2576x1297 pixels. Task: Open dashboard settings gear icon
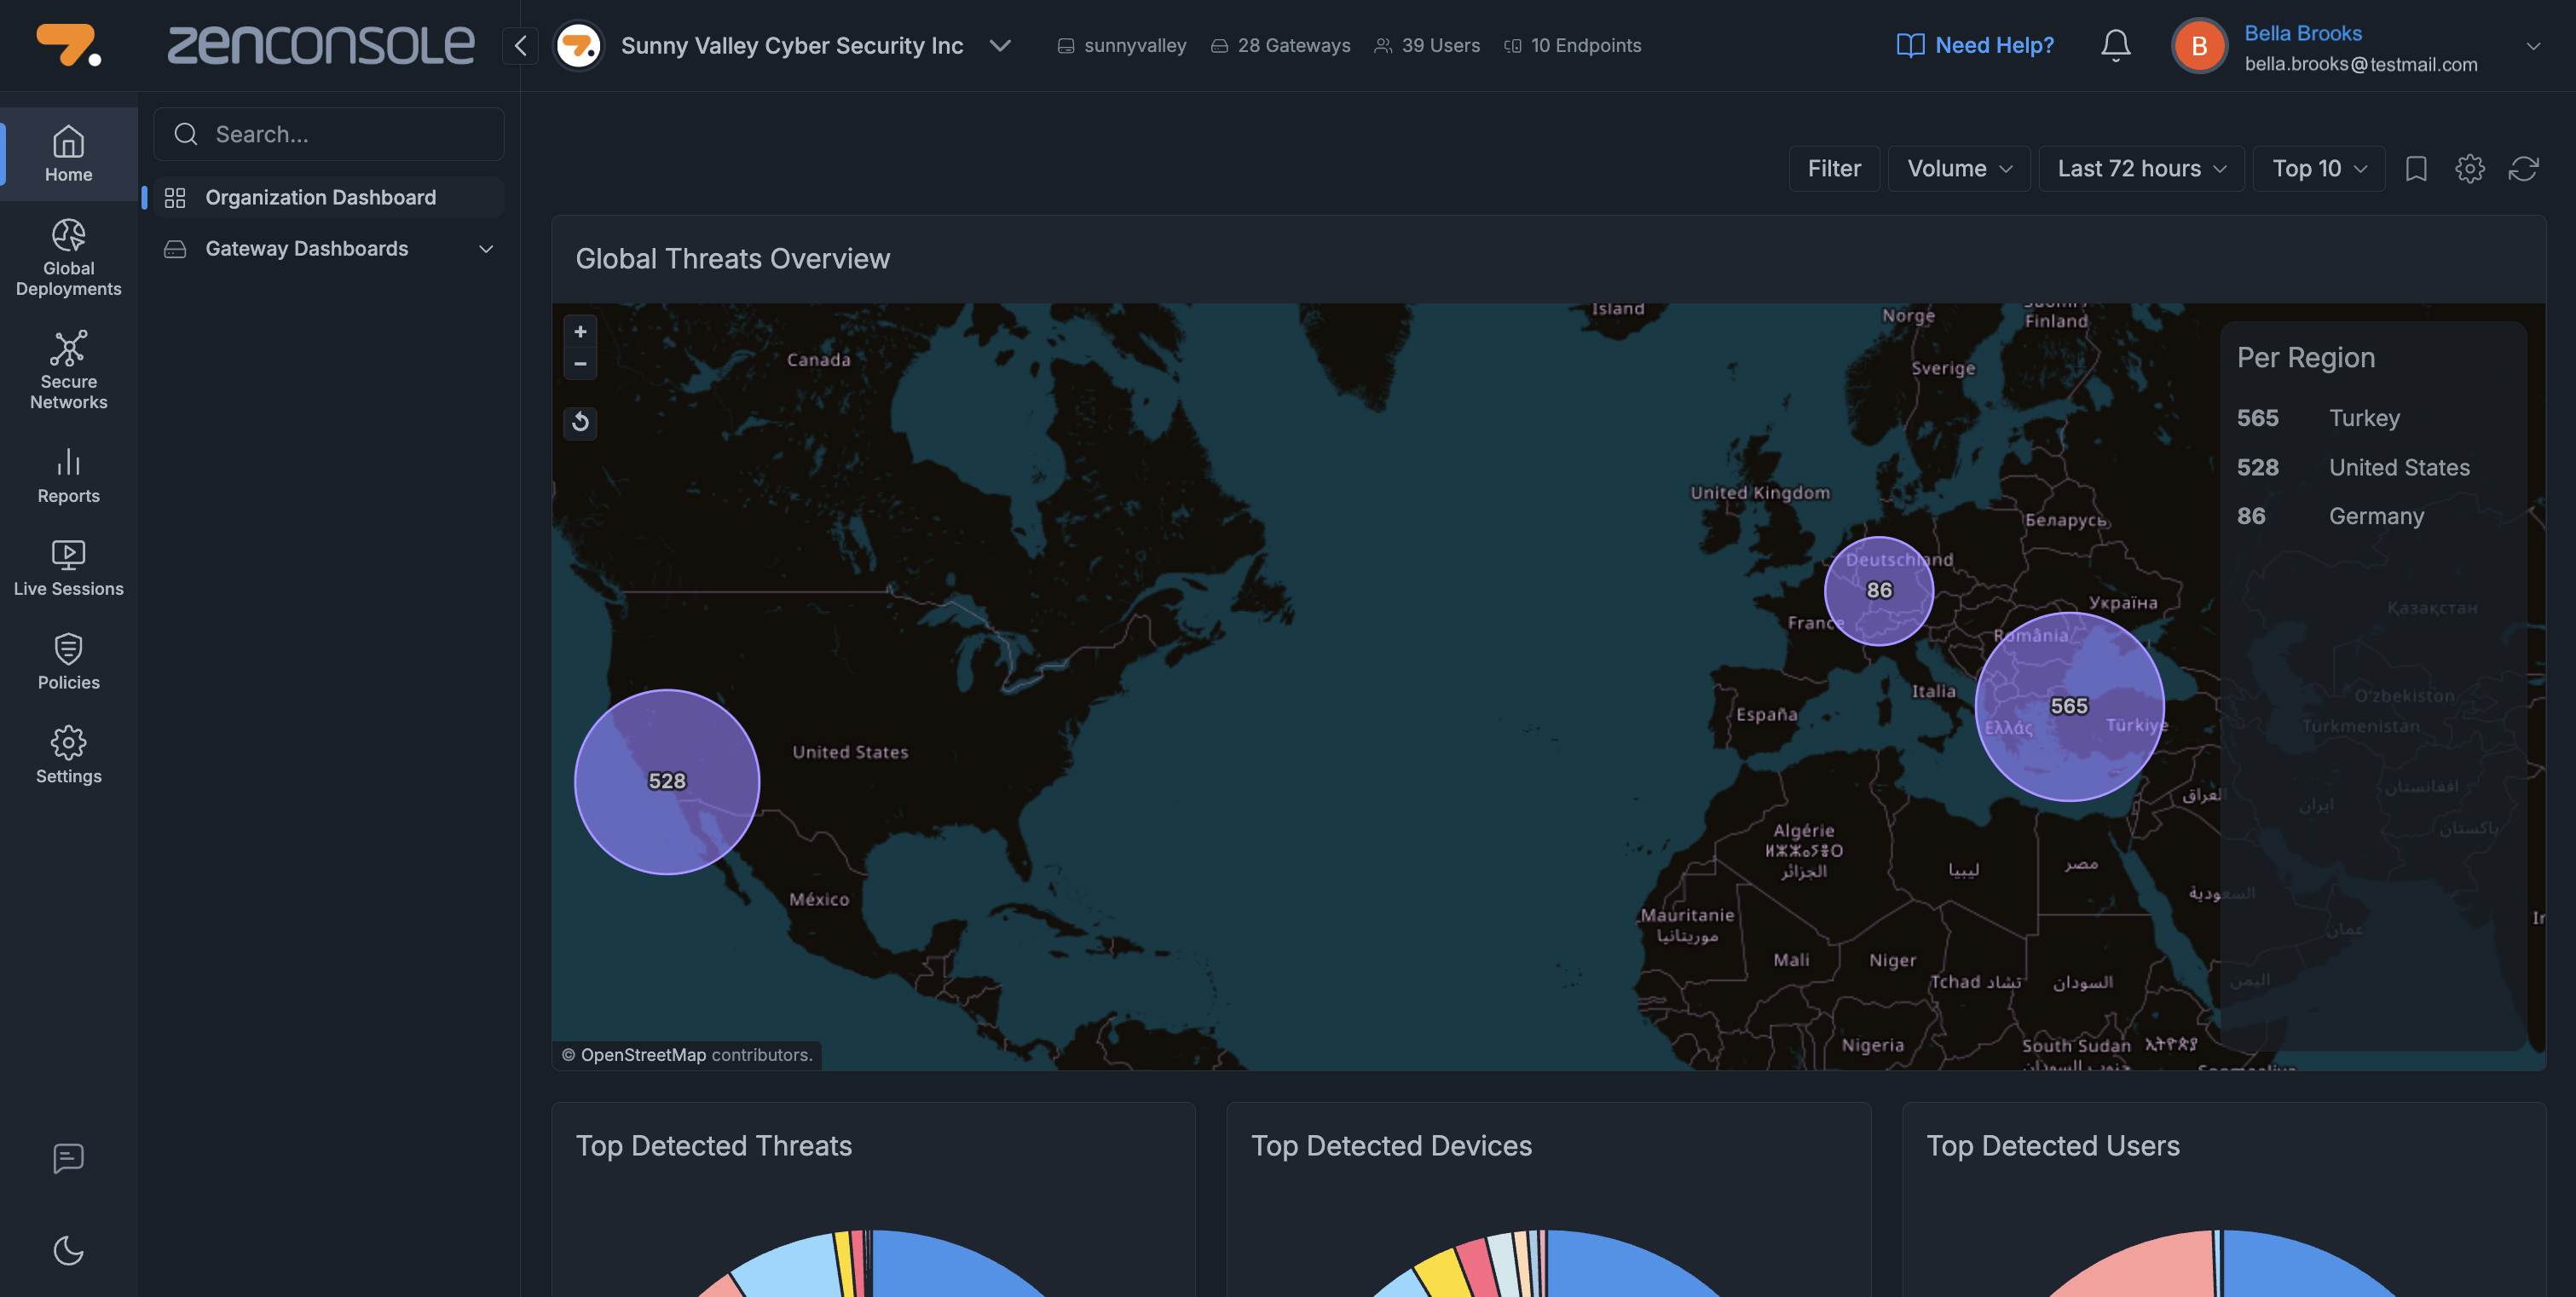pyautogui.click(x=2470, y=168)
